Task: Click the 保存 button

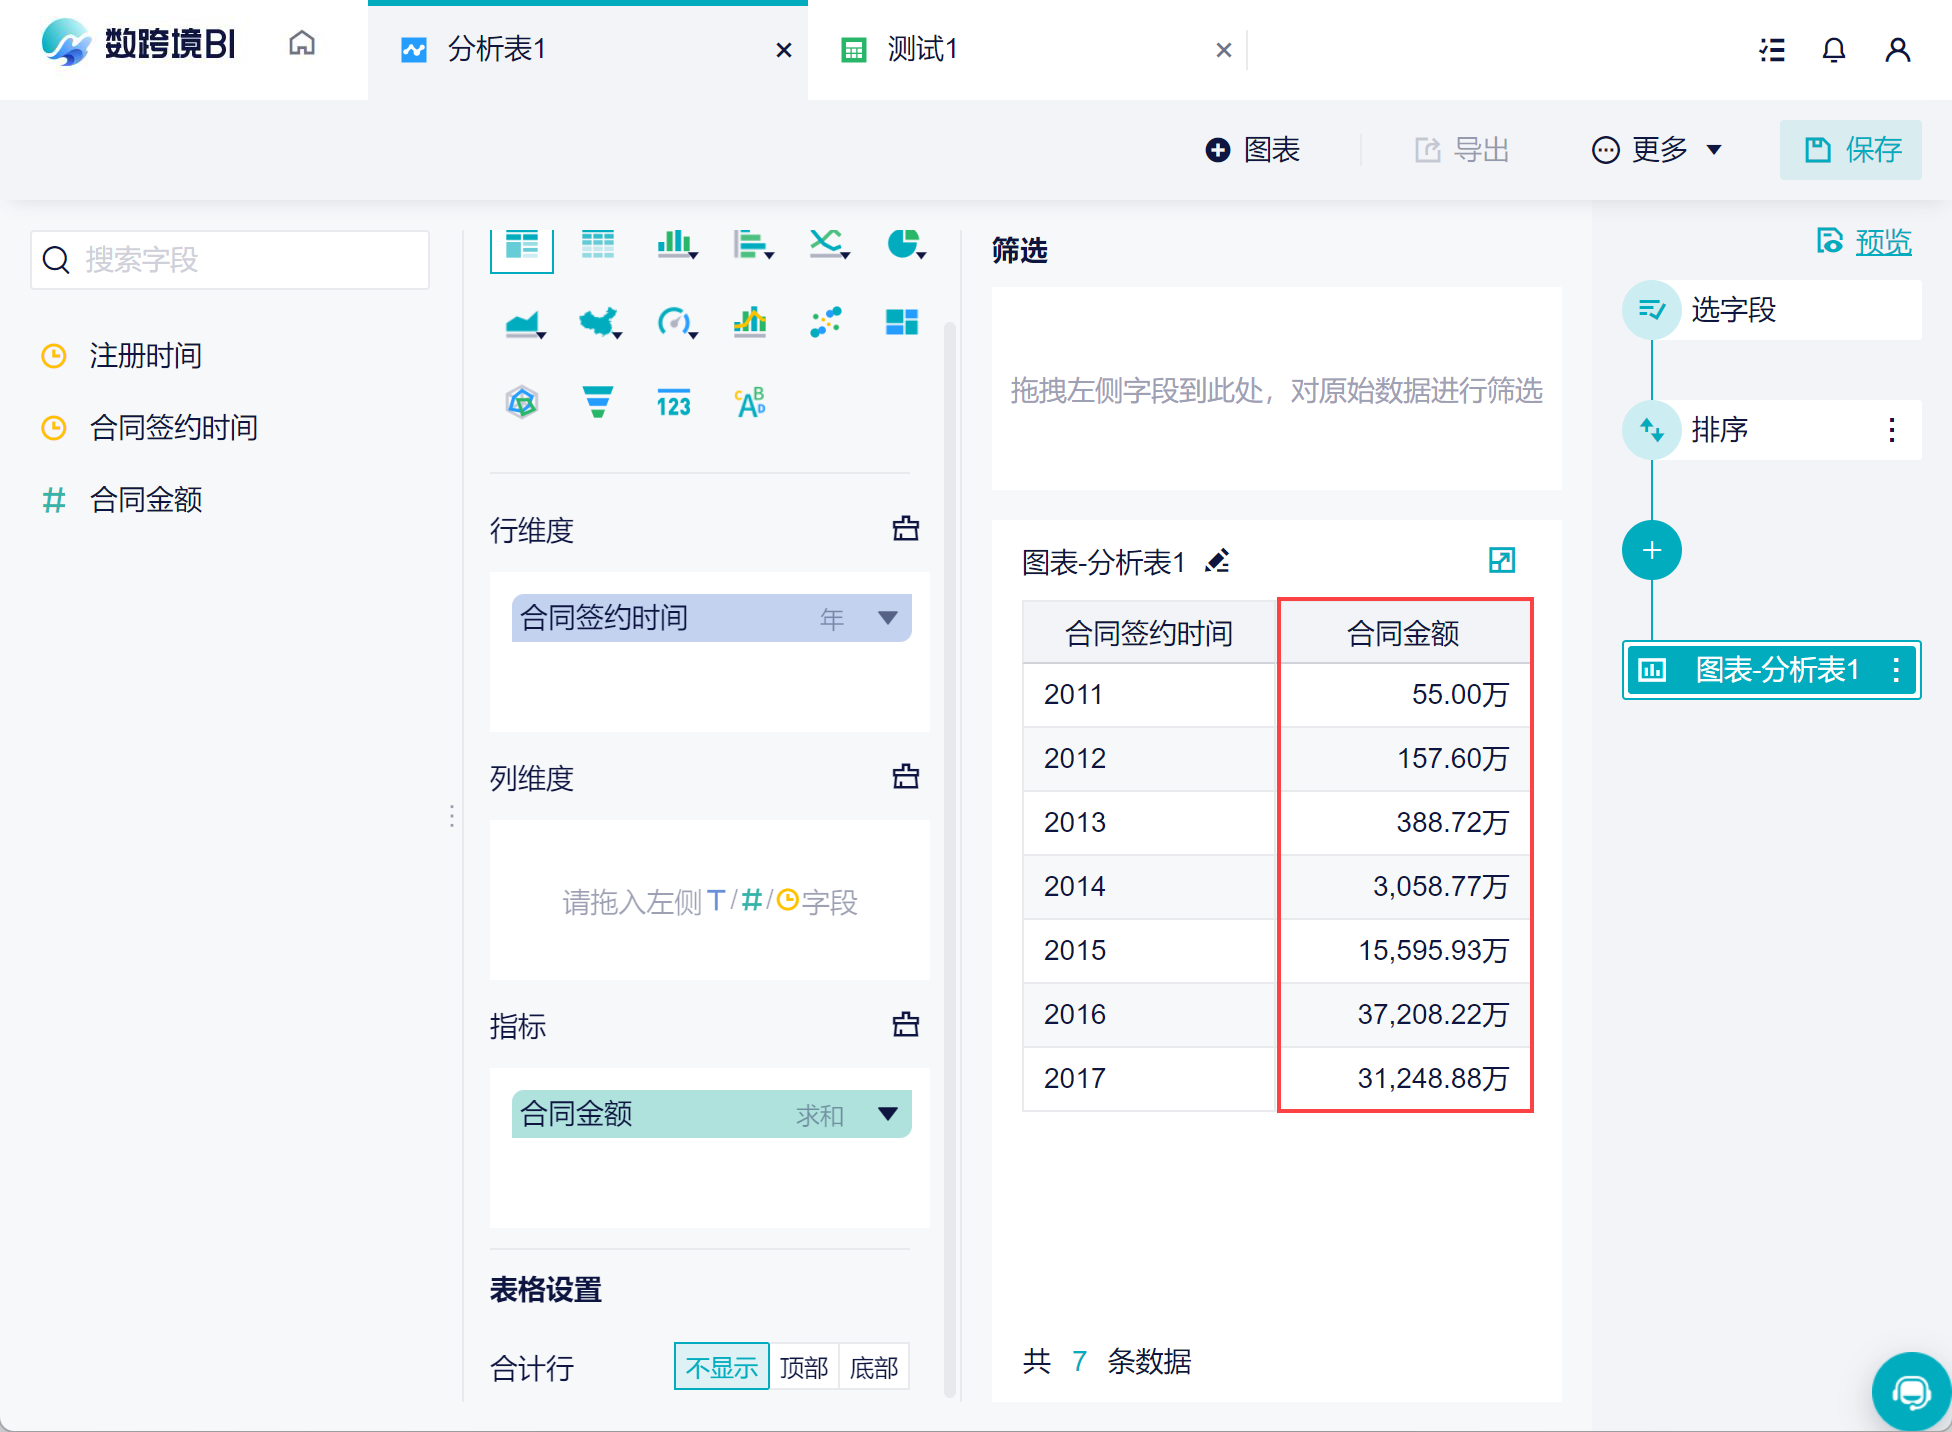Action: (x=1851, y=150)
